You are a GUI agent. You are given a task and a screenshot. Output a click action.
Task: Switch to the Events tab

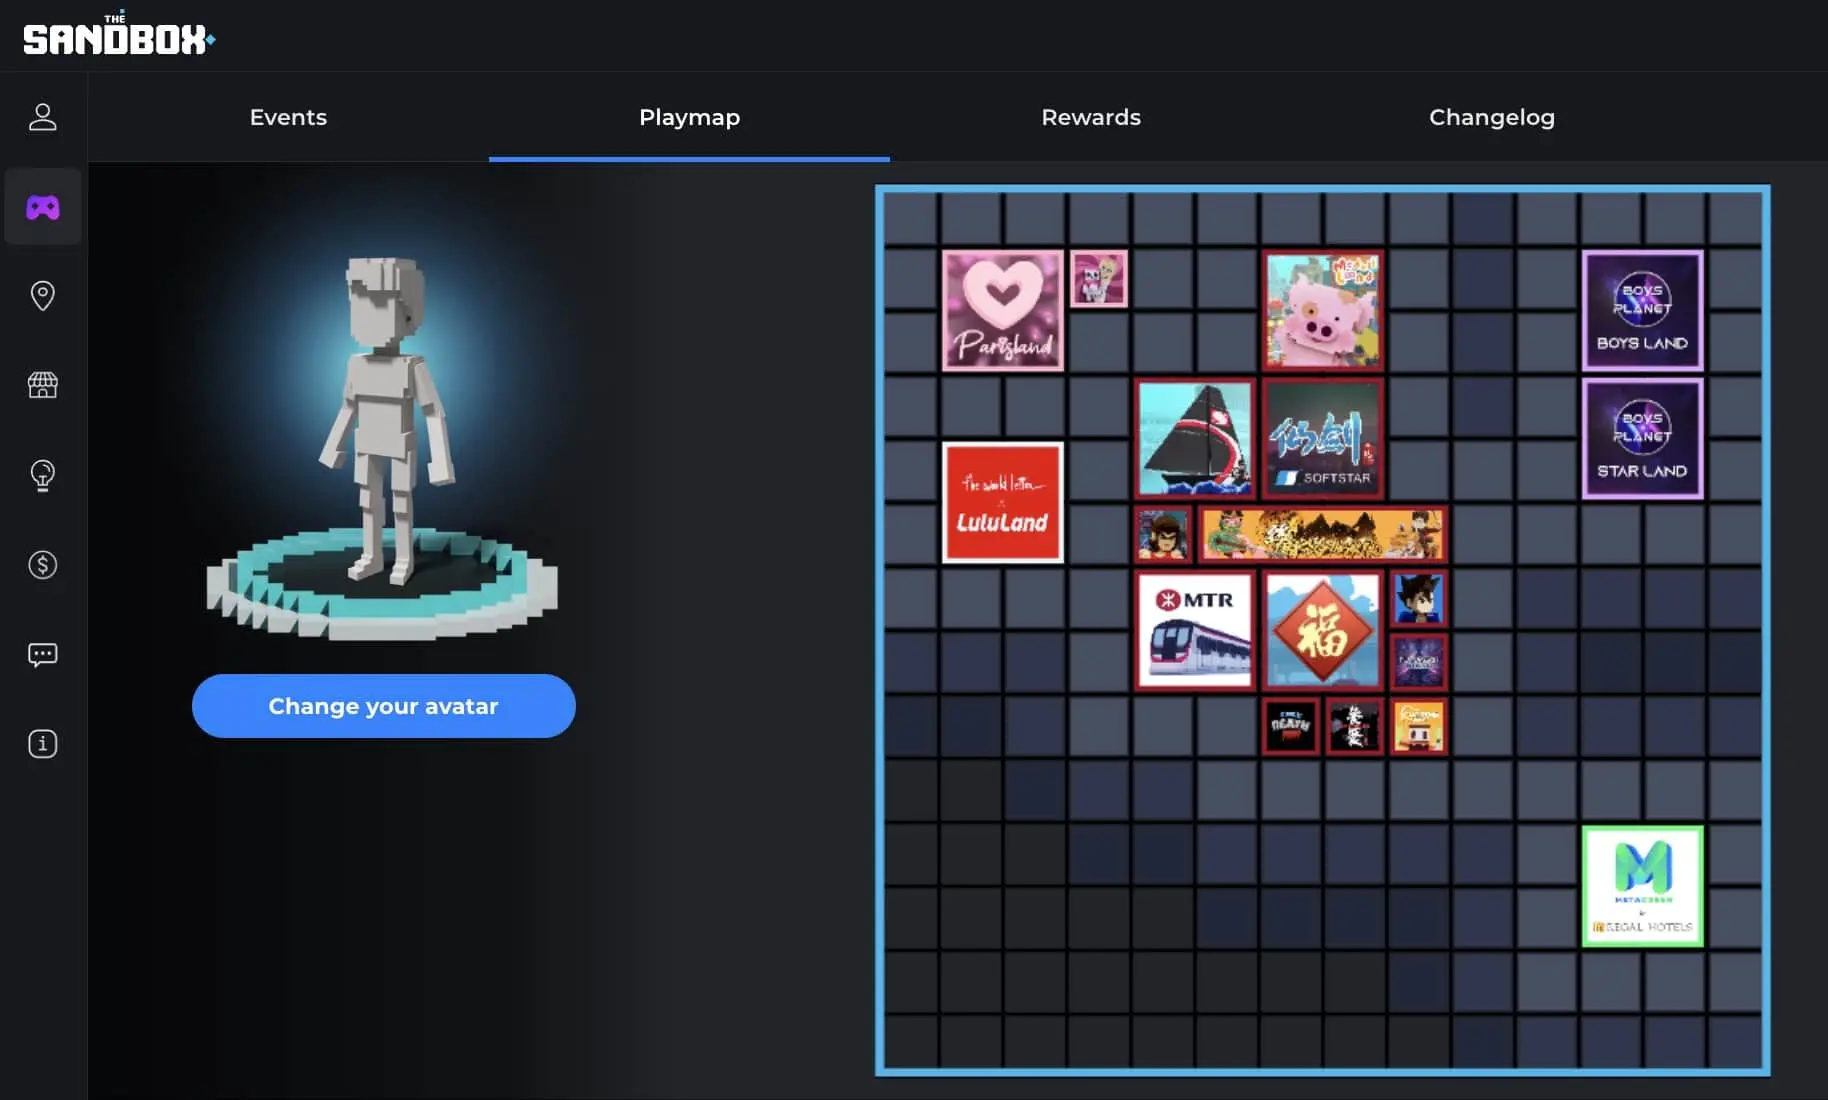[x=288, y=117]
